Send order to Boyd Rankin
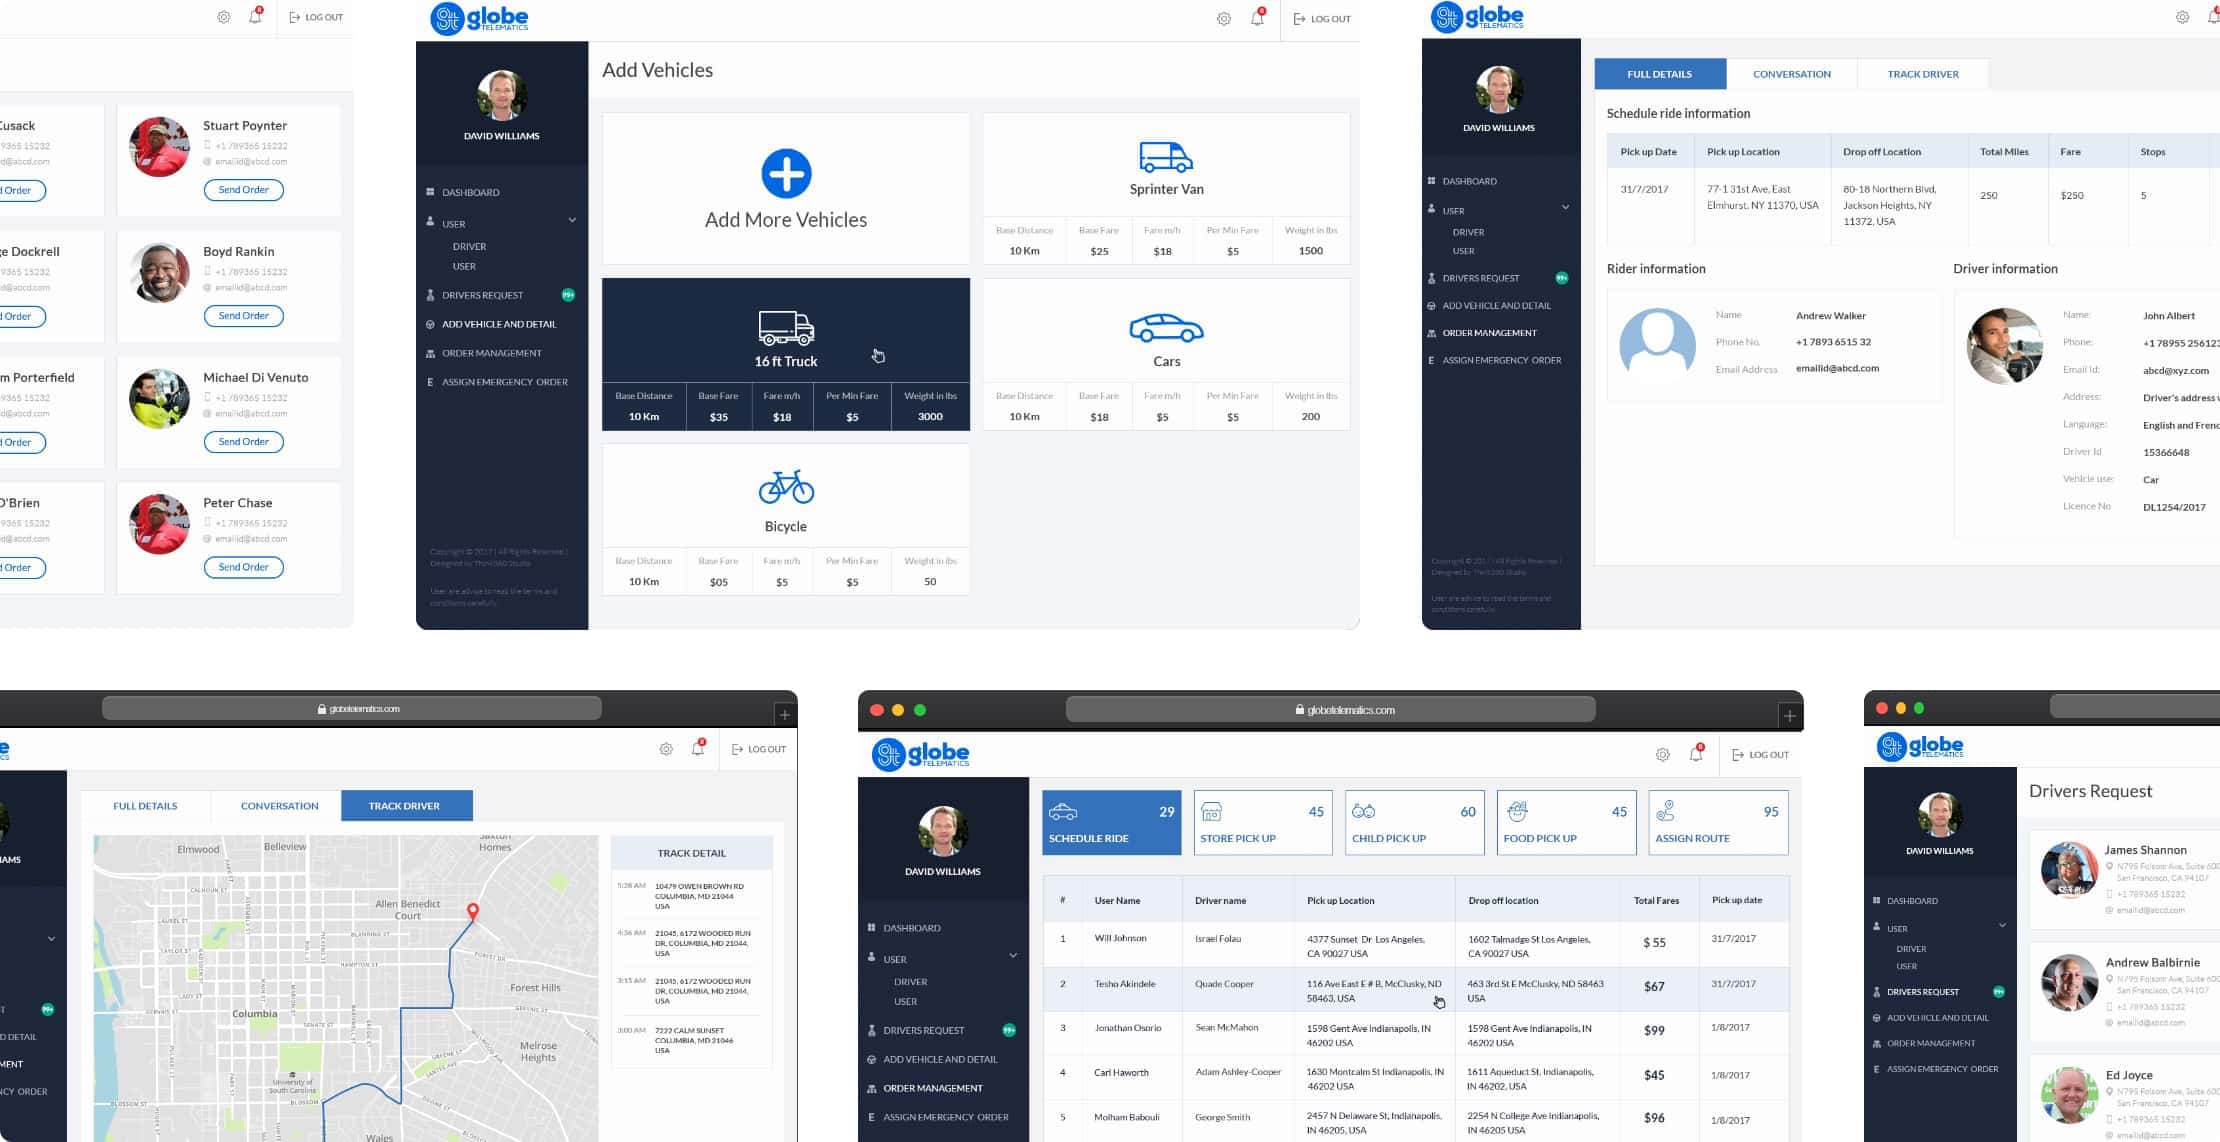The width and height of the screenshot is (2220, 1142). [x=244, y=316]
